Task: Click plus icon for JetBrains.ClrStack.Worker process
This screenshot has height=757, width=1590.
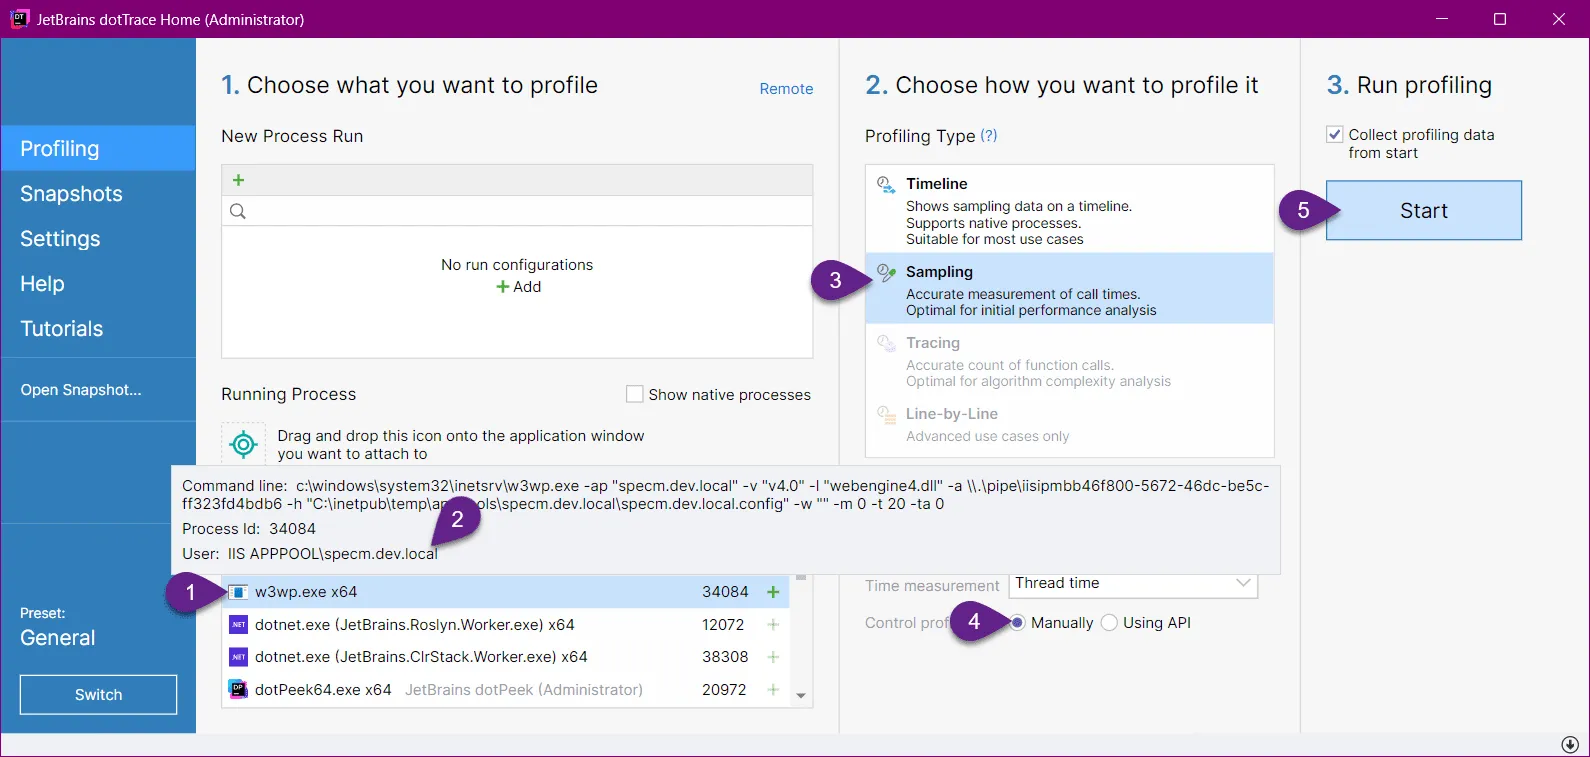Action: click(x=773, y=657)
